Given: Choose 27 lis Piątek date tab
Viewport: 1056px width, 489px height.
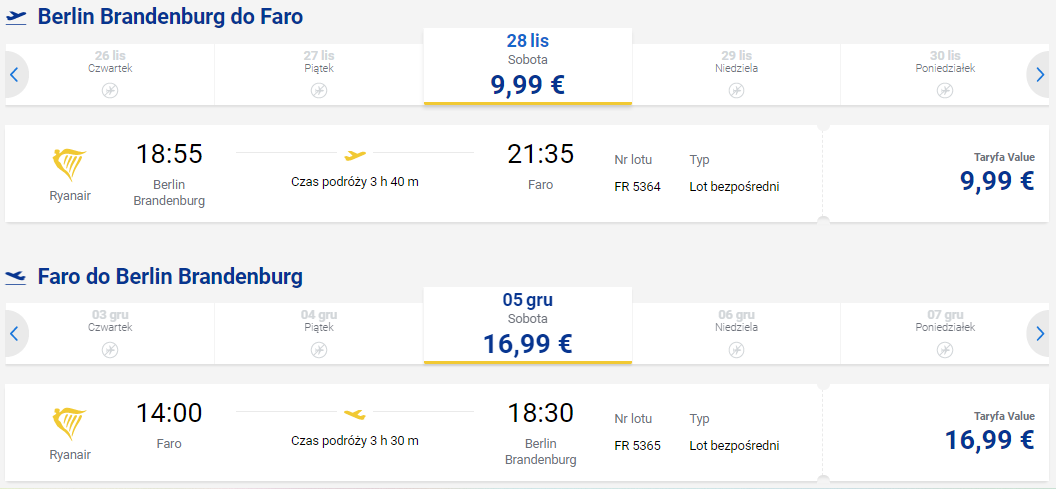Looking at the screenshot, I should coord(319,75).
